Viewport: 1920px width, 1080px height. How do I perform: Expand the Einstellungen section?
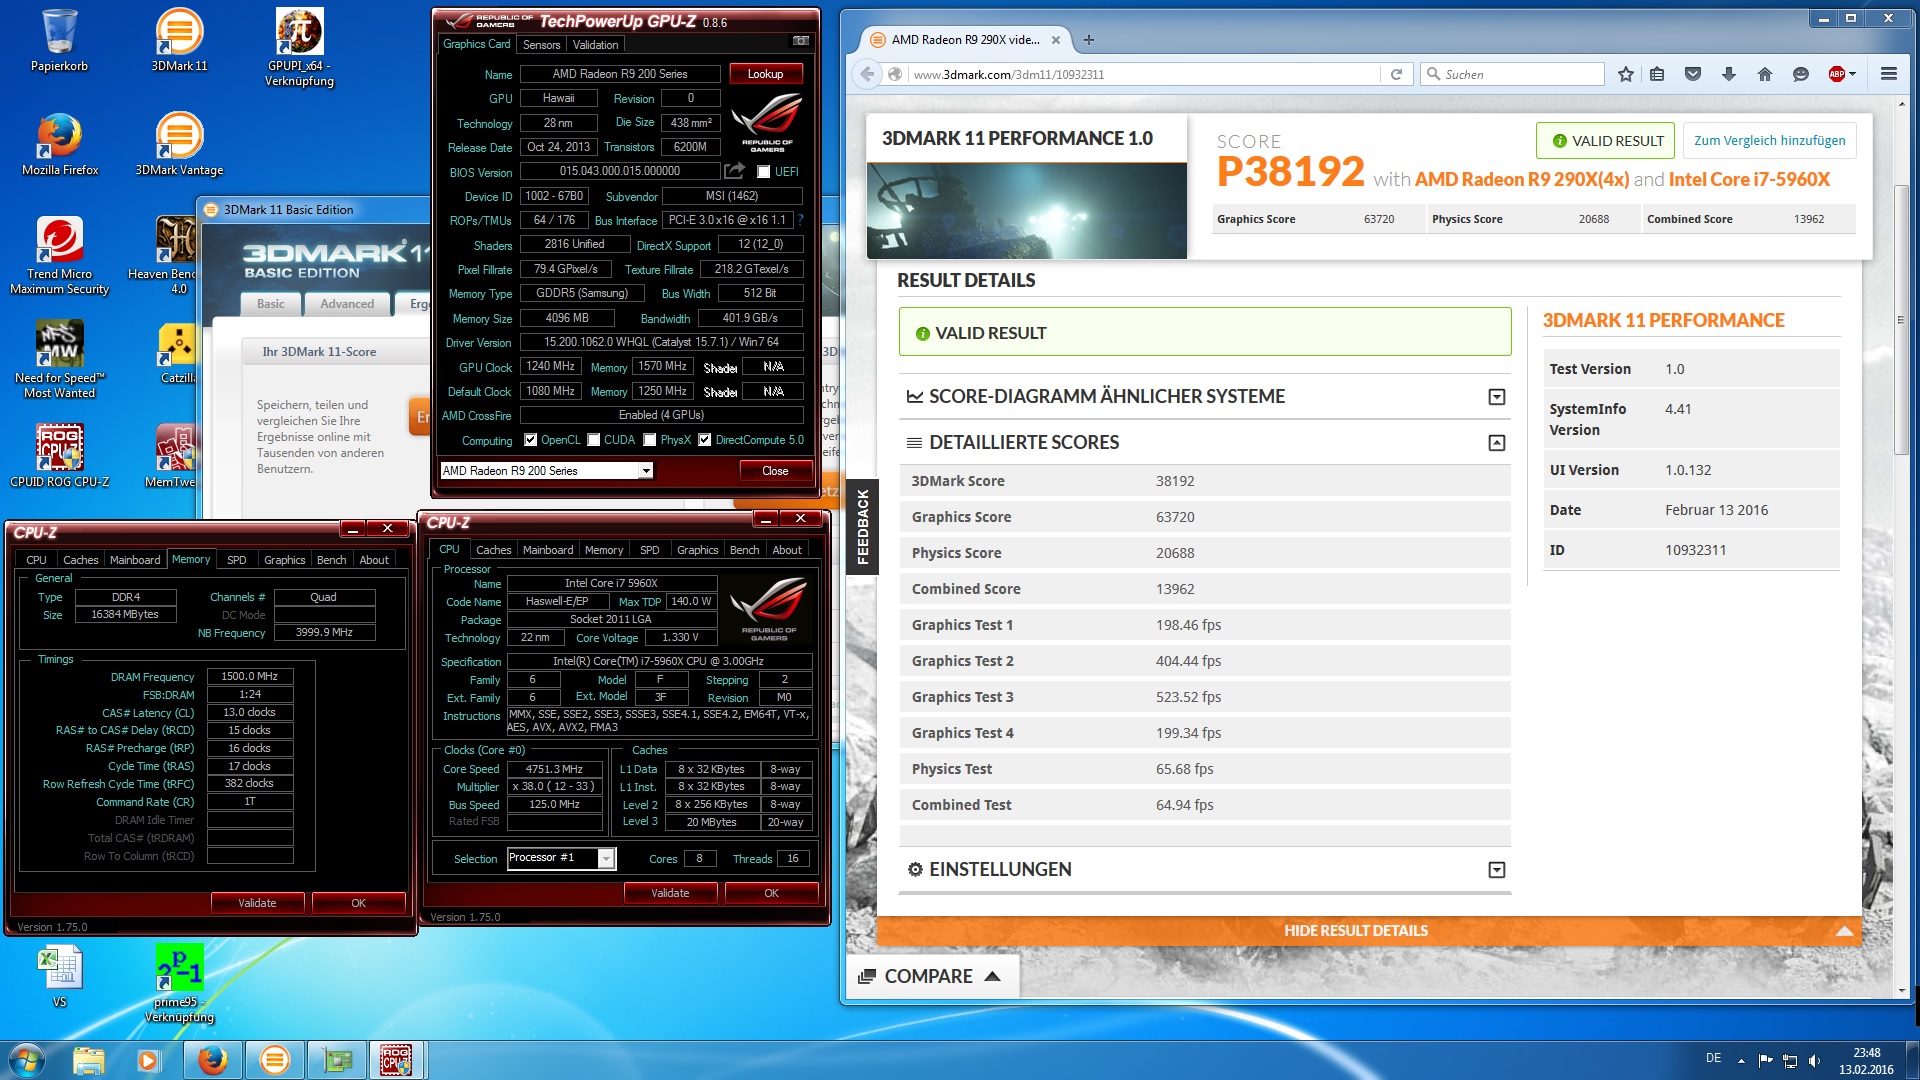click(x=1497, y=870)
